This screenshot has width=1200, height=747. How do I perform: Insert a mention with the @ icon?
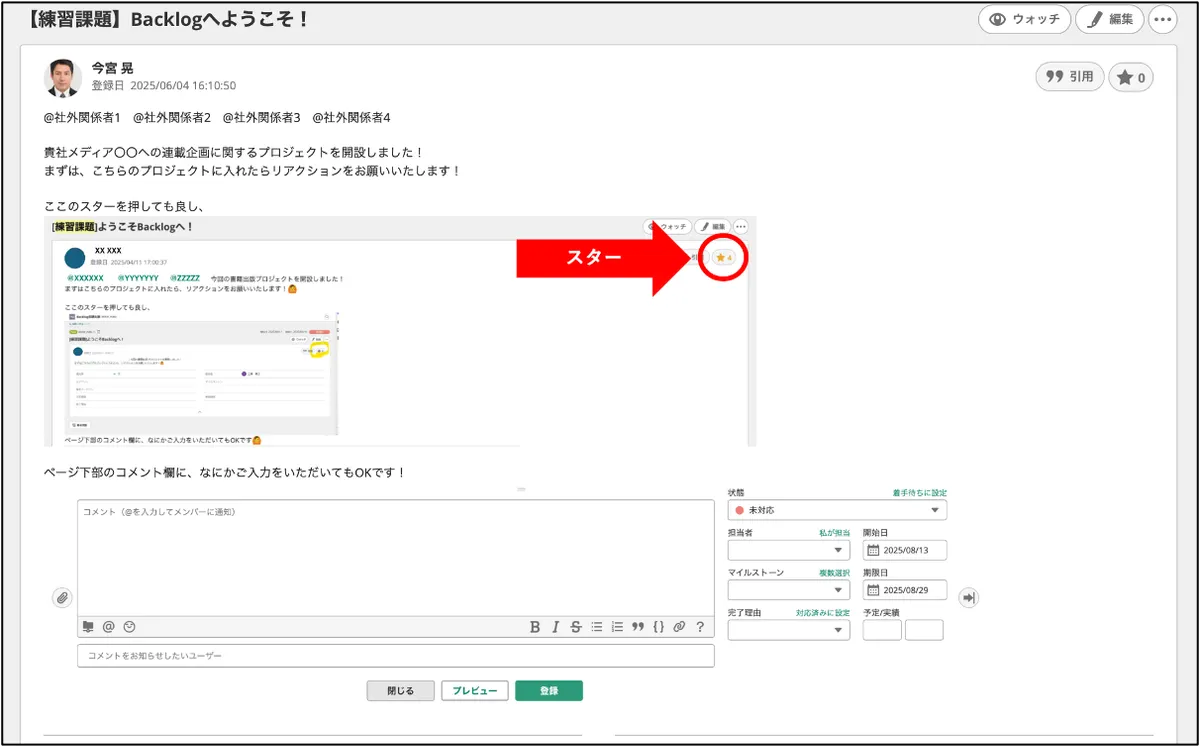coord(109,627)
